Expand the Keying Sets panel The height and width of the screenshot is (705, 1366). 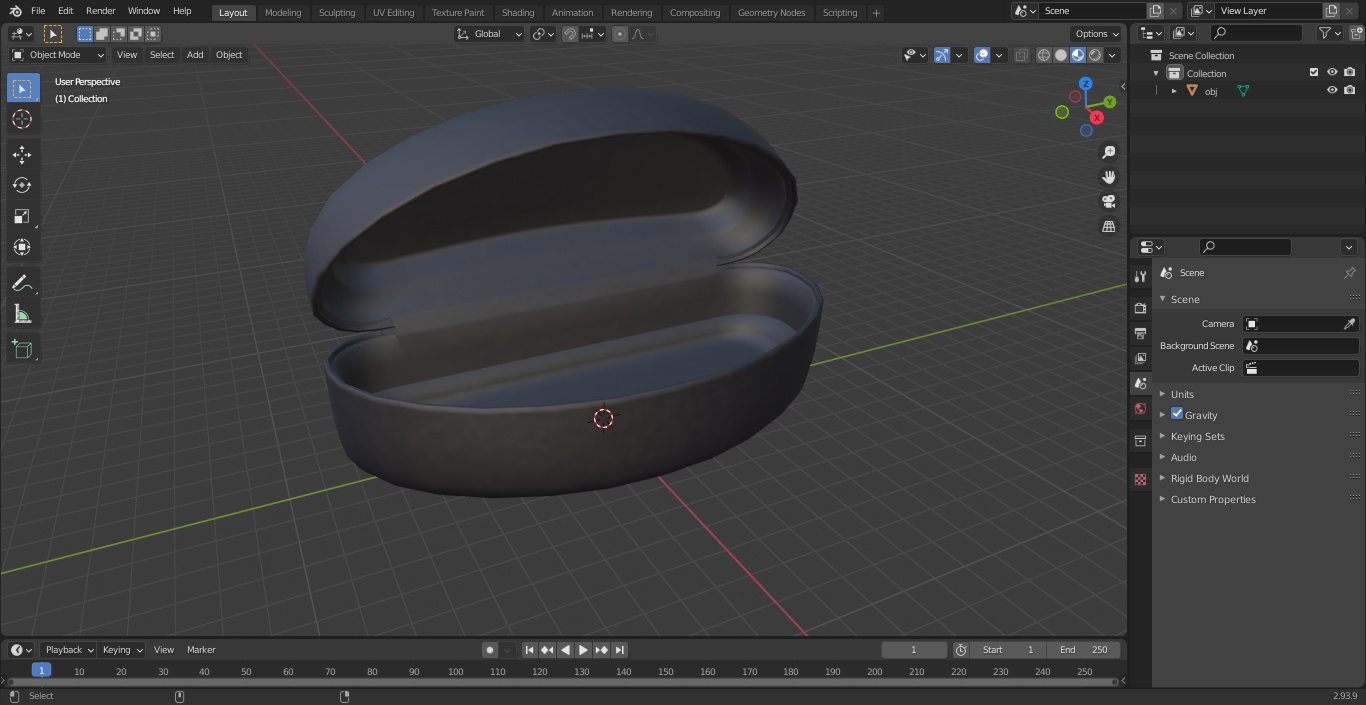(1197, 436)
